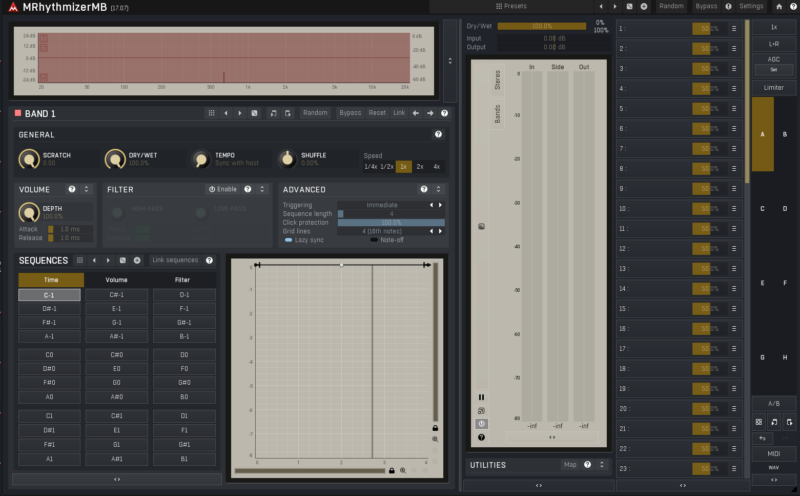Click the global Random button
The width and height of the screenshot is (800, 496).
pos(671,6)
